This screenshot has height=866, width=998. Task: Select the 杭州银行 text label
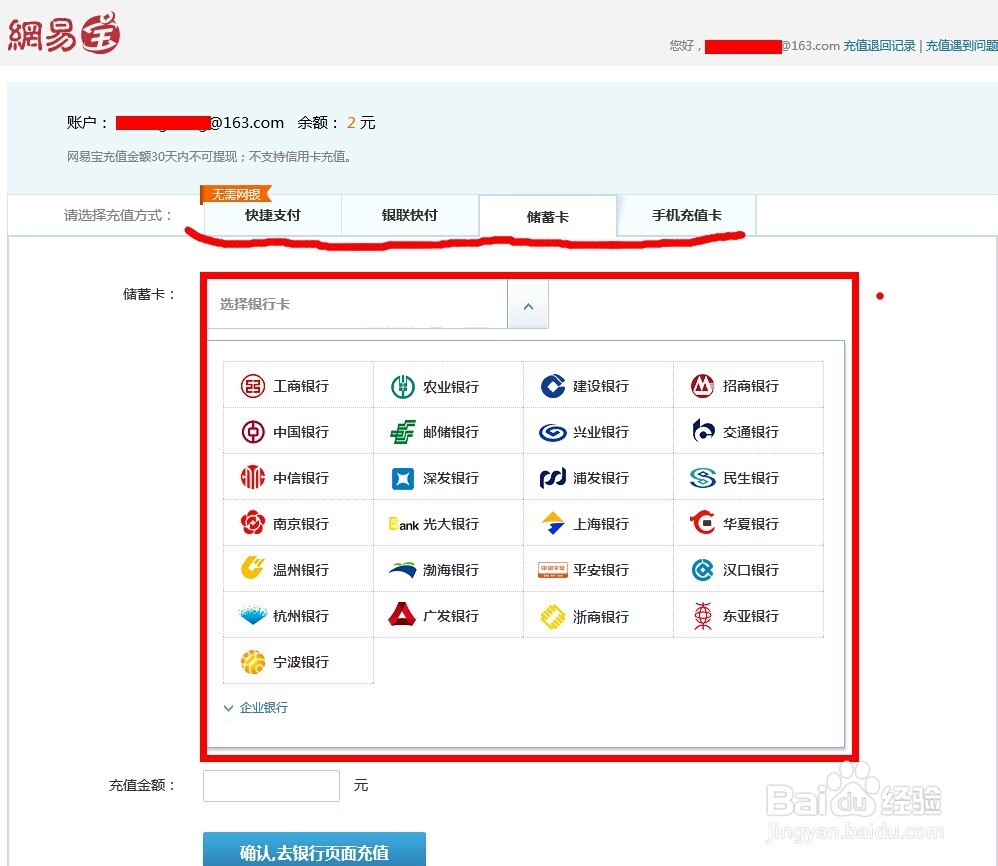[301, 616]
